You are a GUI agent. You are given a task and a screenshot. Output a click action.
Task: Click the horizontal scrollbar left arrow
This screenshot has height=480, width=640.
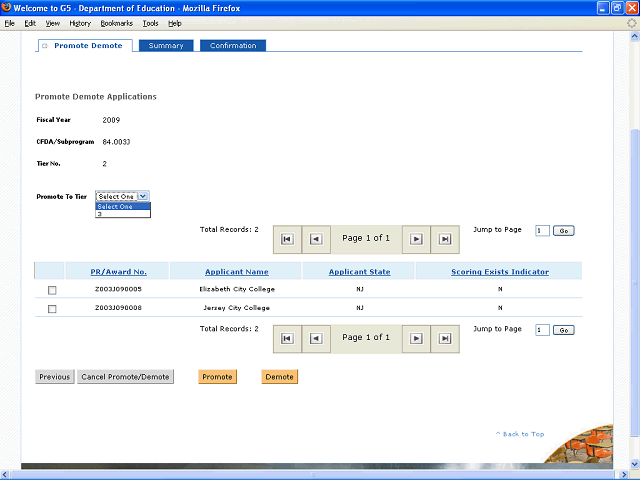click(6, 475)
